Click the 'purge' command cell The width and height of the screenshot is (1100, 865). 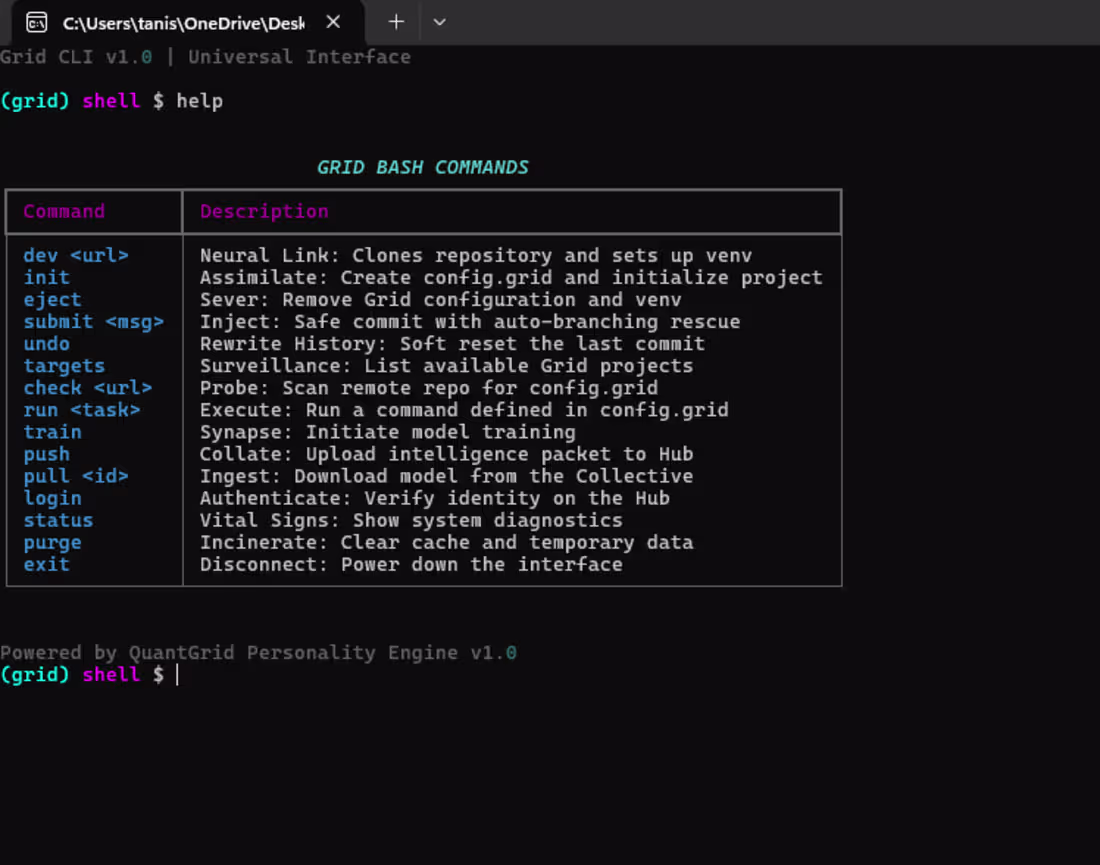(x=53, y=543)
